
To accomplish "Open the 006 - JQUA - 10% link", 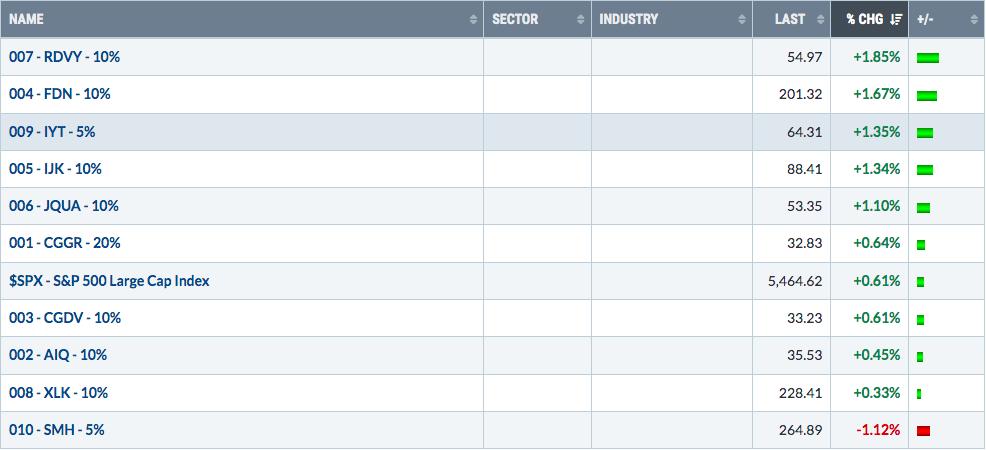I will [x=64, y=206].
